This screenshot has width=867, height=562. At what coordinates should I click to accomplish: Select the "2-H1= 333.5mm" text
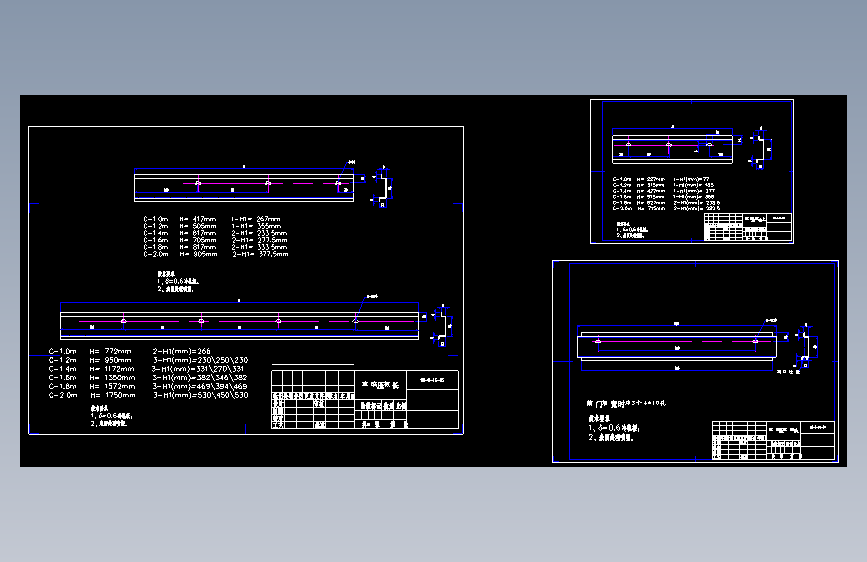tap(259, 247)
